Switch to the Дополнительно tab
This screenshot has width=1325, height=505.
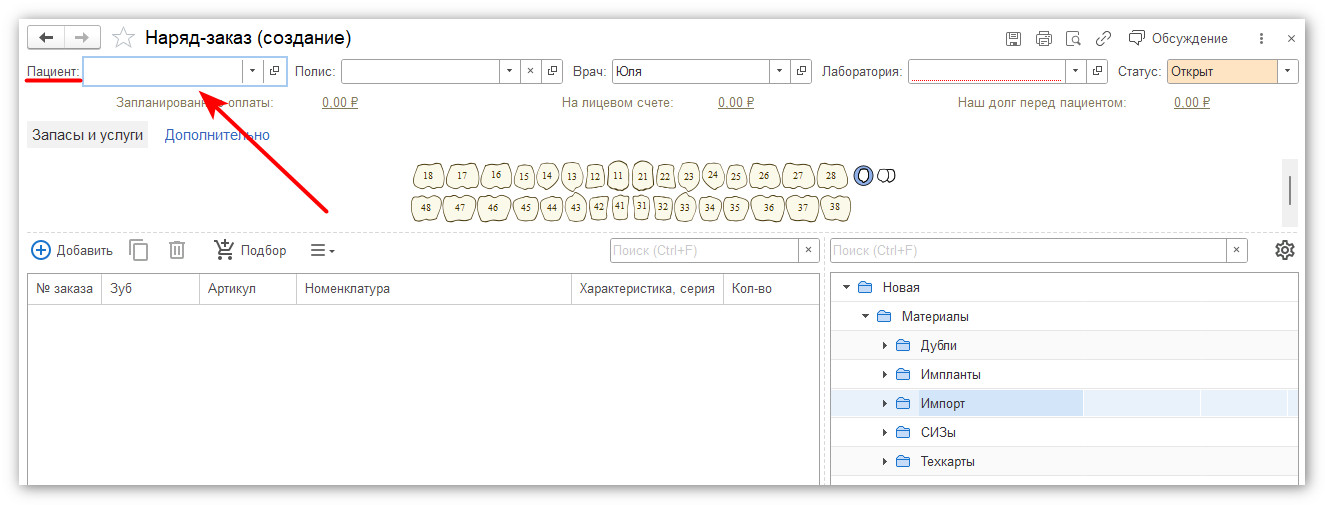click(217, 135)
